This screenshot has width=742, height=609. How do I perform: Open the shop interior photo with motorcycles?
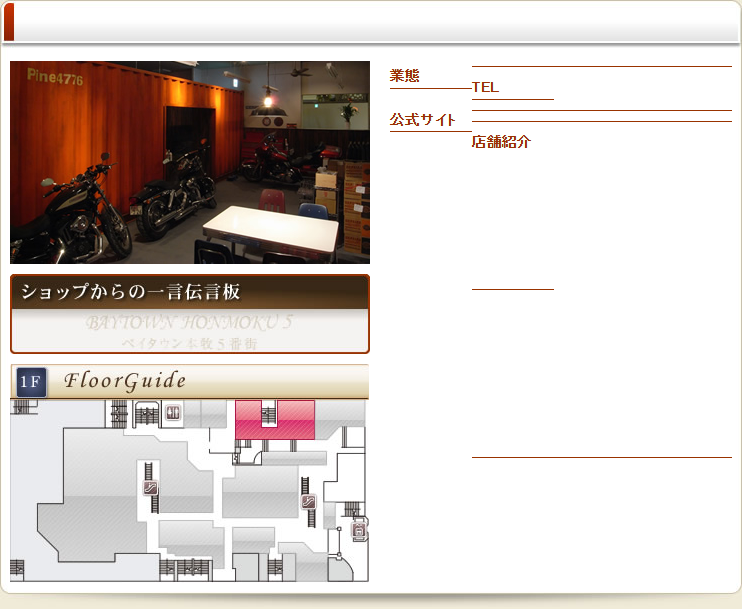(x=190, y=162)
